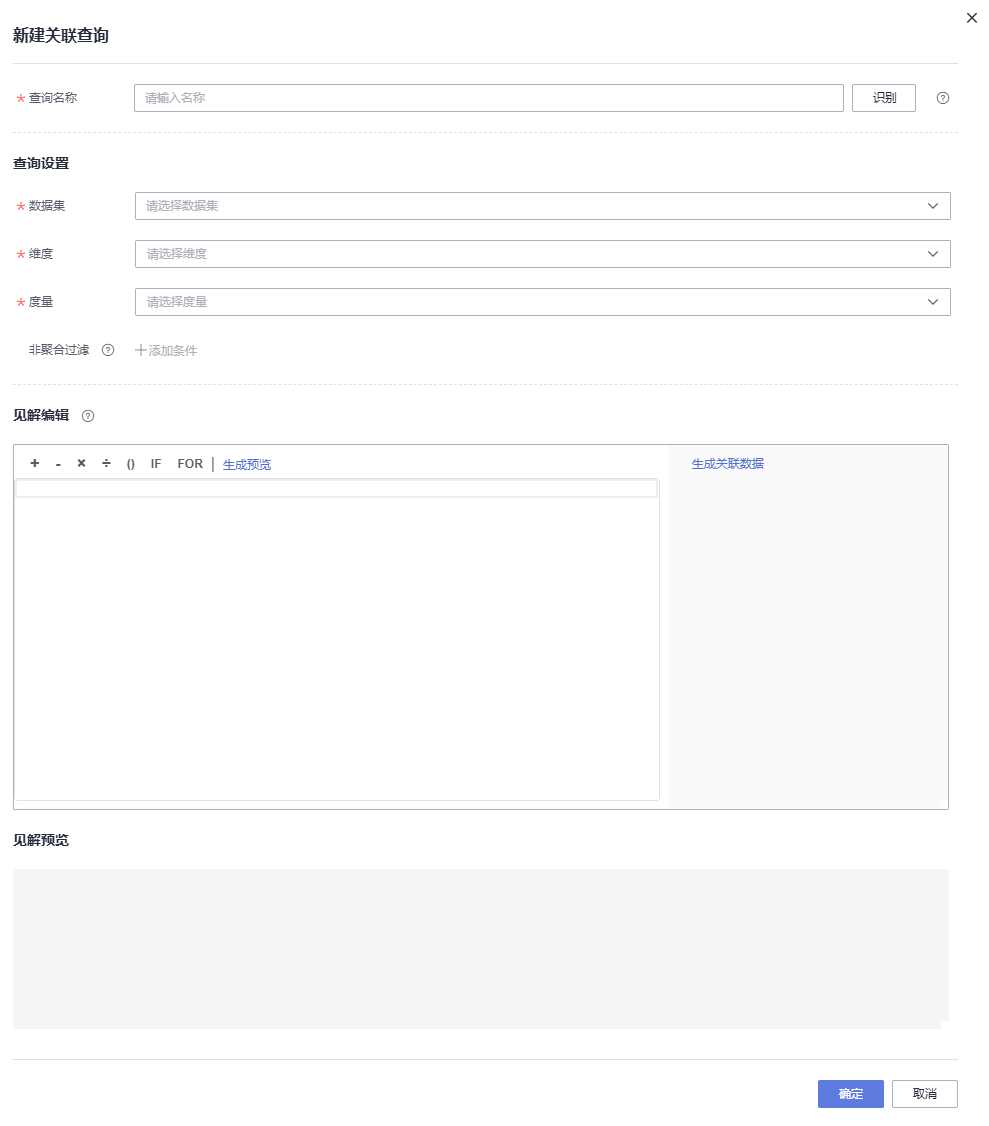Screen dimensions: 989x1126
Task: Confirm with the 确定 button
Action: pyautogui.click(x=850, y=1094)
